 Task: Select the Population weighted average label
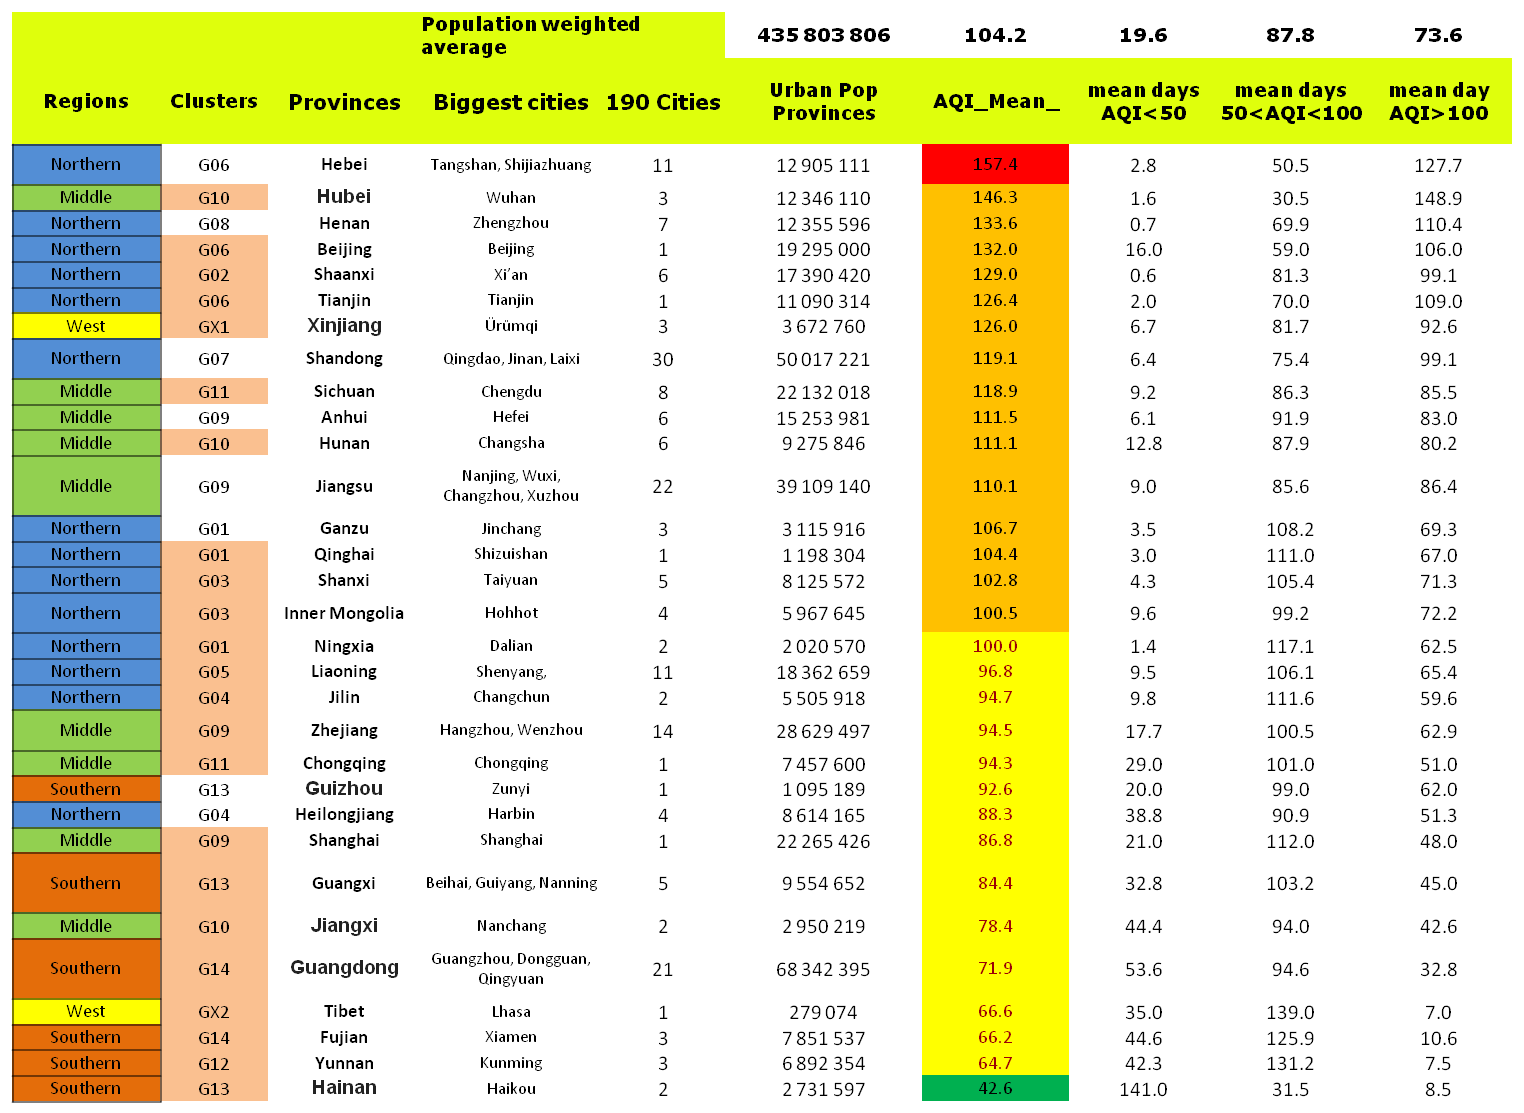pyautogui.click(x=530, y=35)
